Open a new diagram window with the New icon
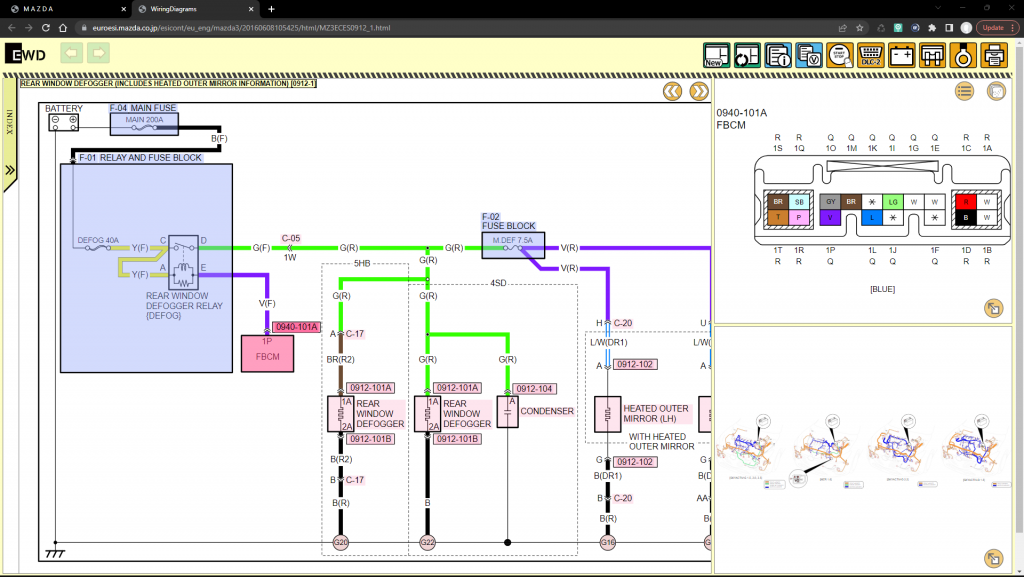Screen dimensions: 1024x577 716,56
